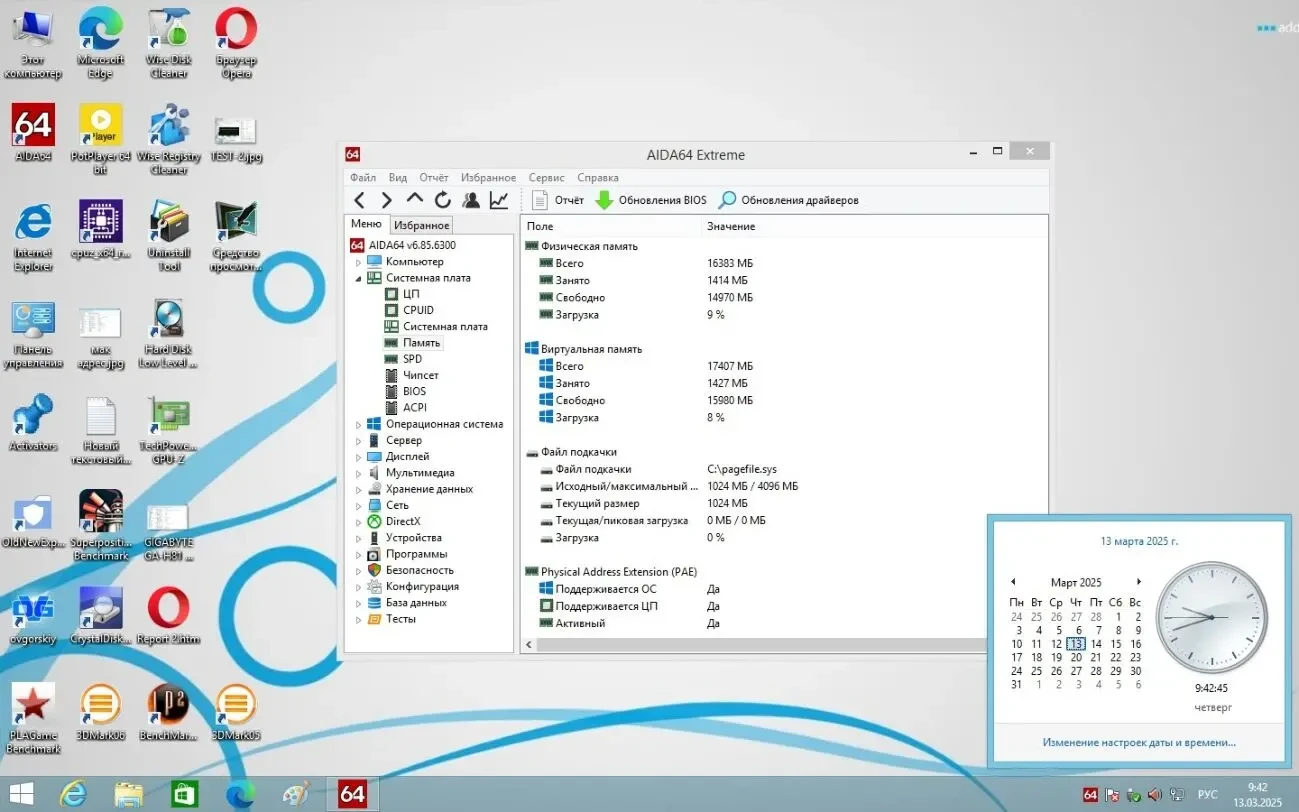The height and width of the screenshot is (812, 1299).
Task: Collapse the Системная плата tree branch
Action: pyautogui.click(x=356, y=277)
